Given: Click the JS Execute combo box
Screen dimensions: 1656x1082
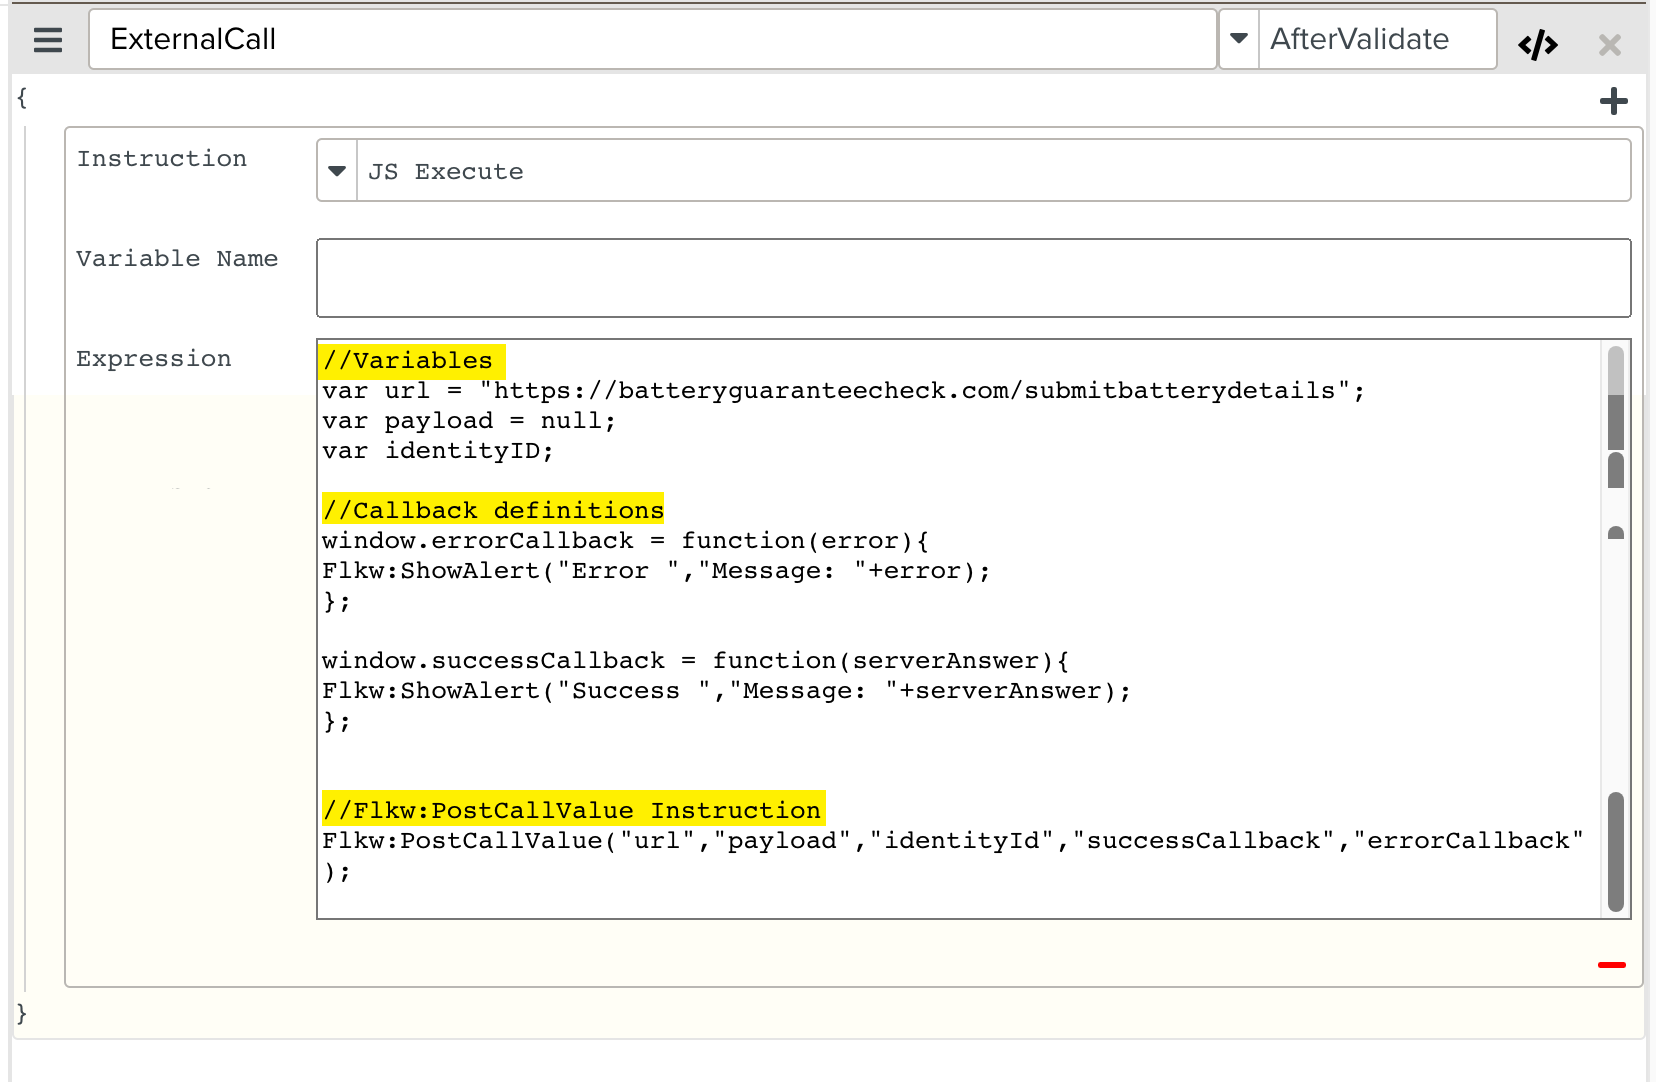Looking at the screenshot, I should [990, 171].
